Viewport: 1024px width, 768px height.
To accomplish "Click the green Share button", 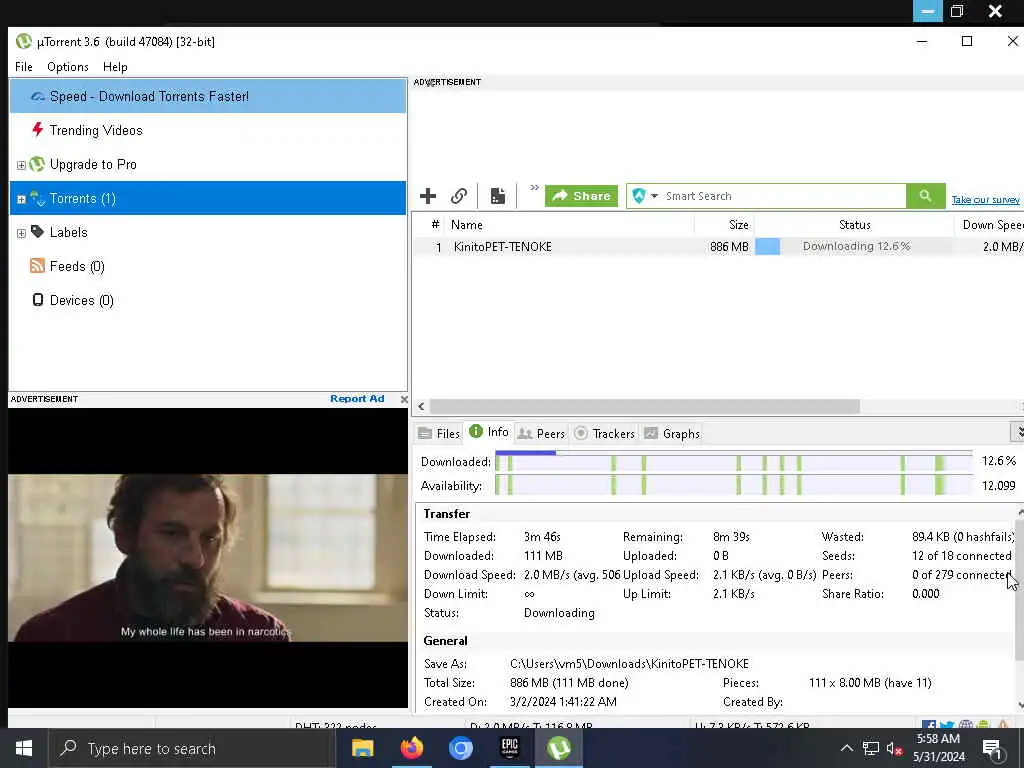I will click(x=581, y=196).
